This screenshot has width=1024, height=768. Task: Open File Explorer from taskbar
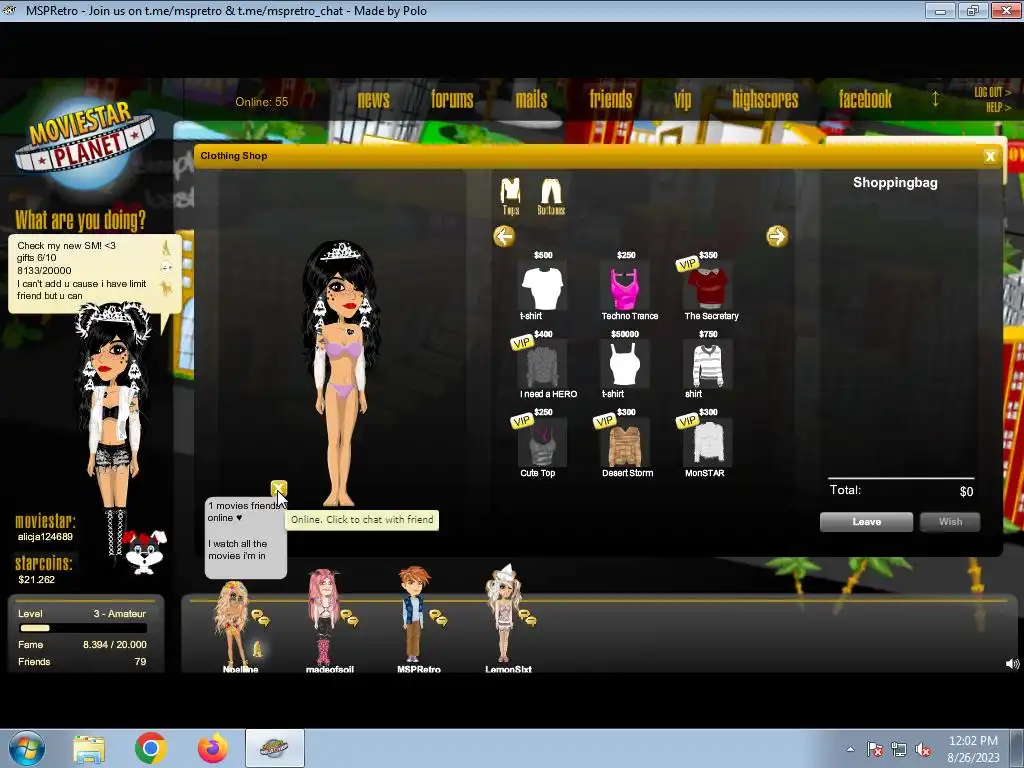(x=89, y=749)
